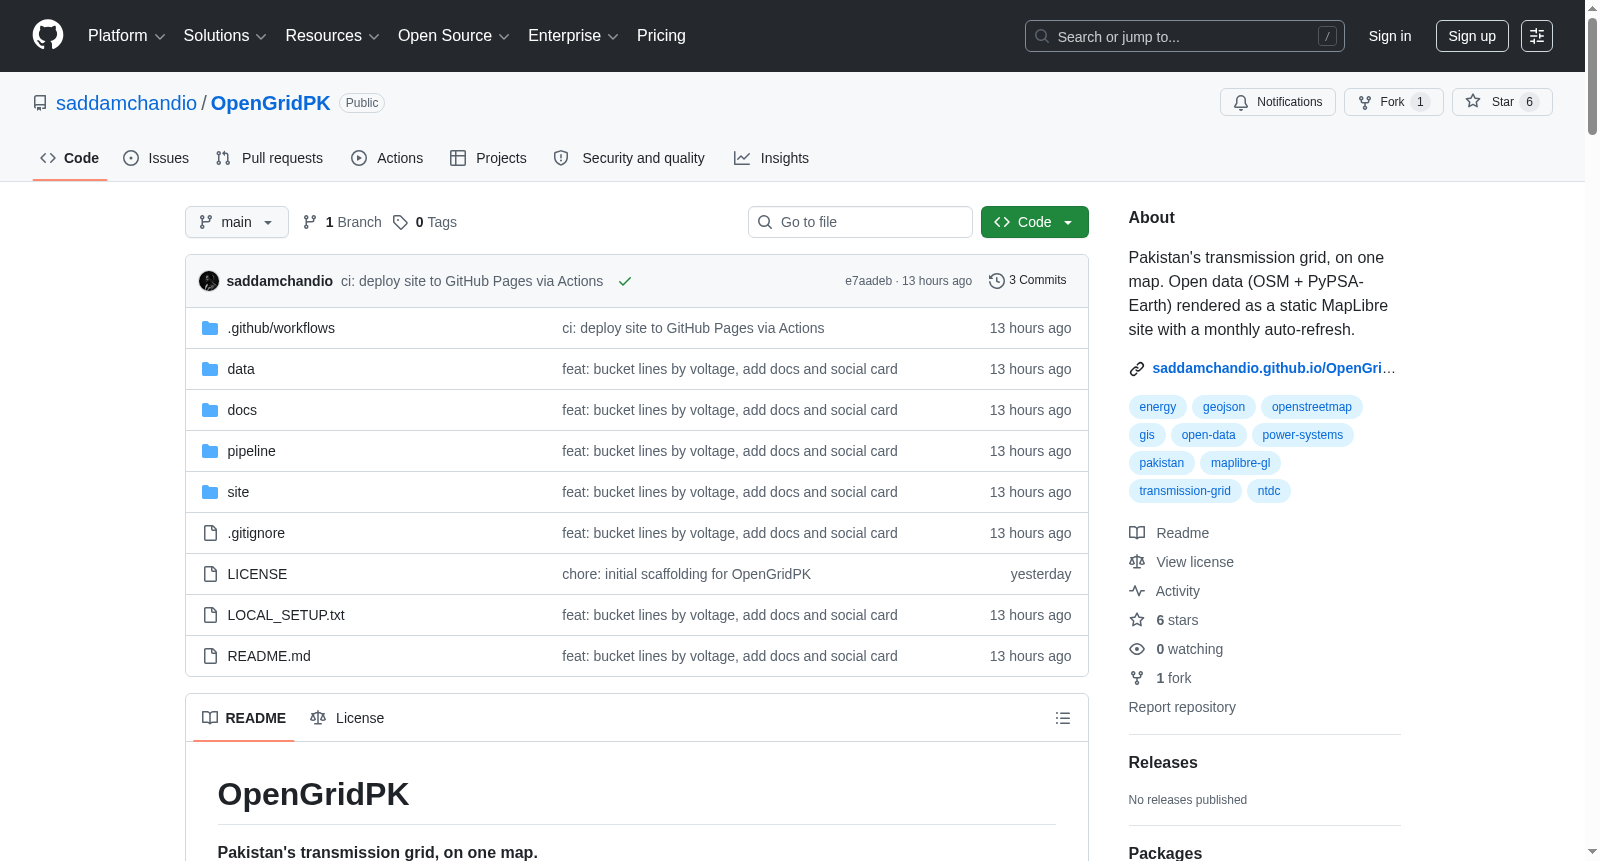Click the energy topic tag

pyautogui.click(x=1158, y=407)
